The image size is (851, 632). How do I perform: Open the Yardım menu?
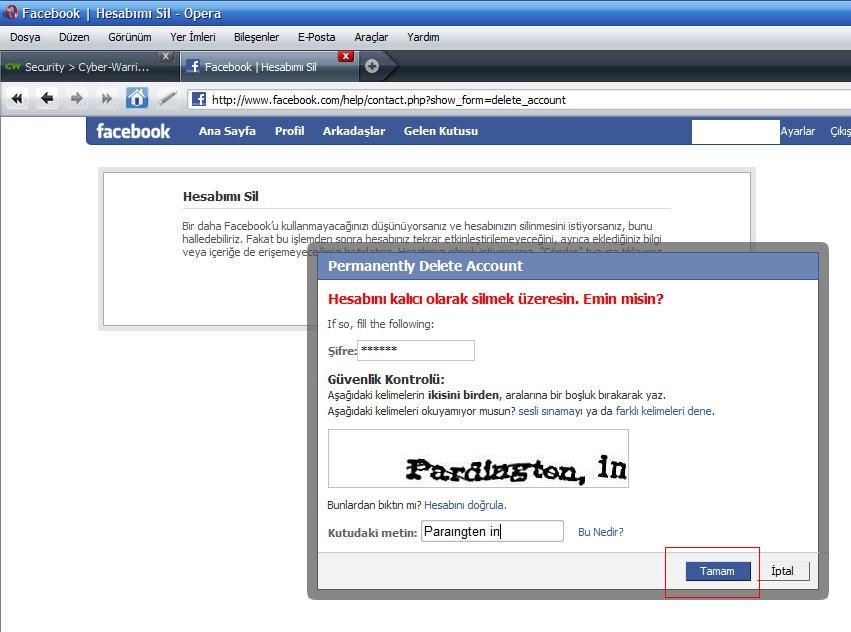[x=423, y=37]
